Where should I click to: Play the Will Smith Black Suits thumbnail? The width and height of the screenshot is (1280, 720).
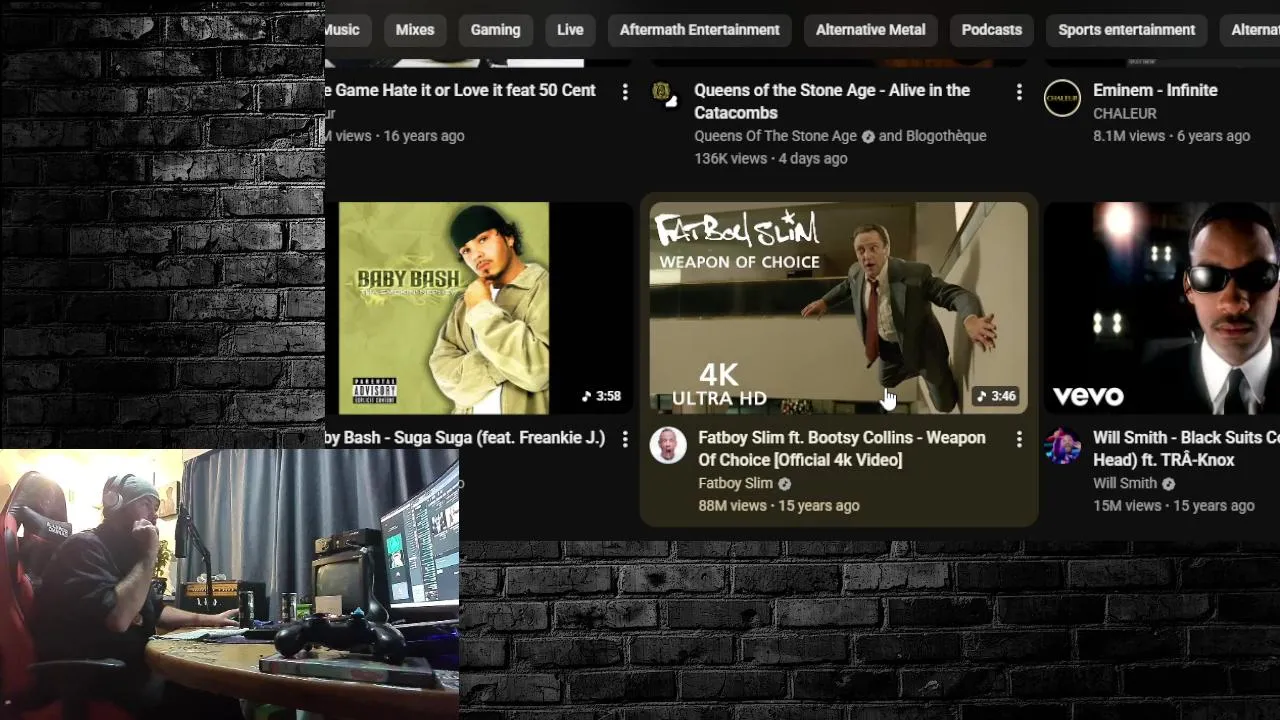coord(1162,308)
